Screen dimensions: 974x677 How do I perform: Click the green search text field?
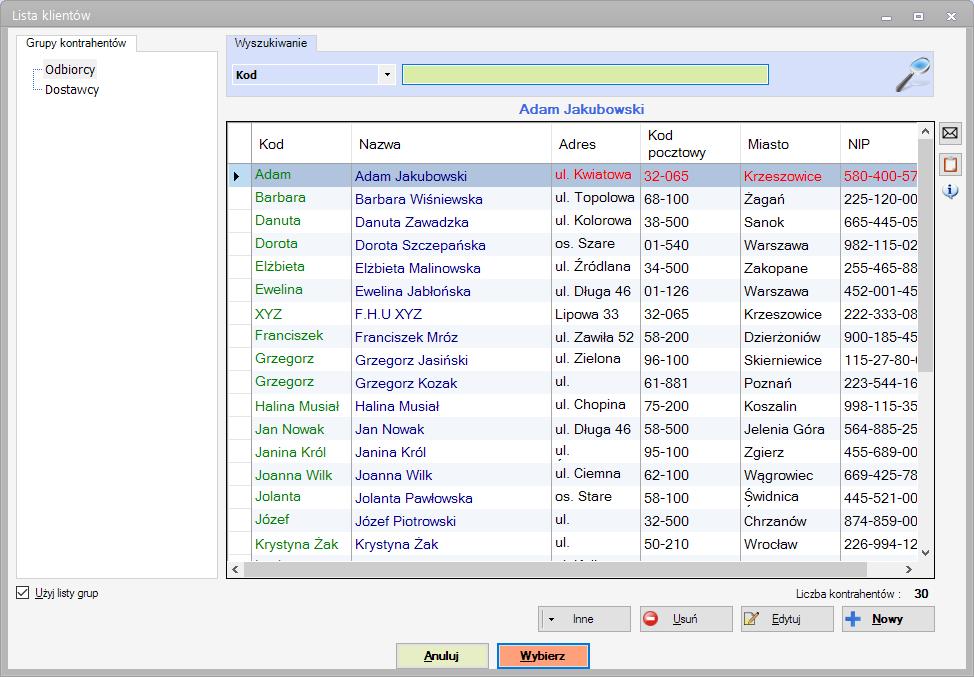pyautogui.click(x=585, y=75)
